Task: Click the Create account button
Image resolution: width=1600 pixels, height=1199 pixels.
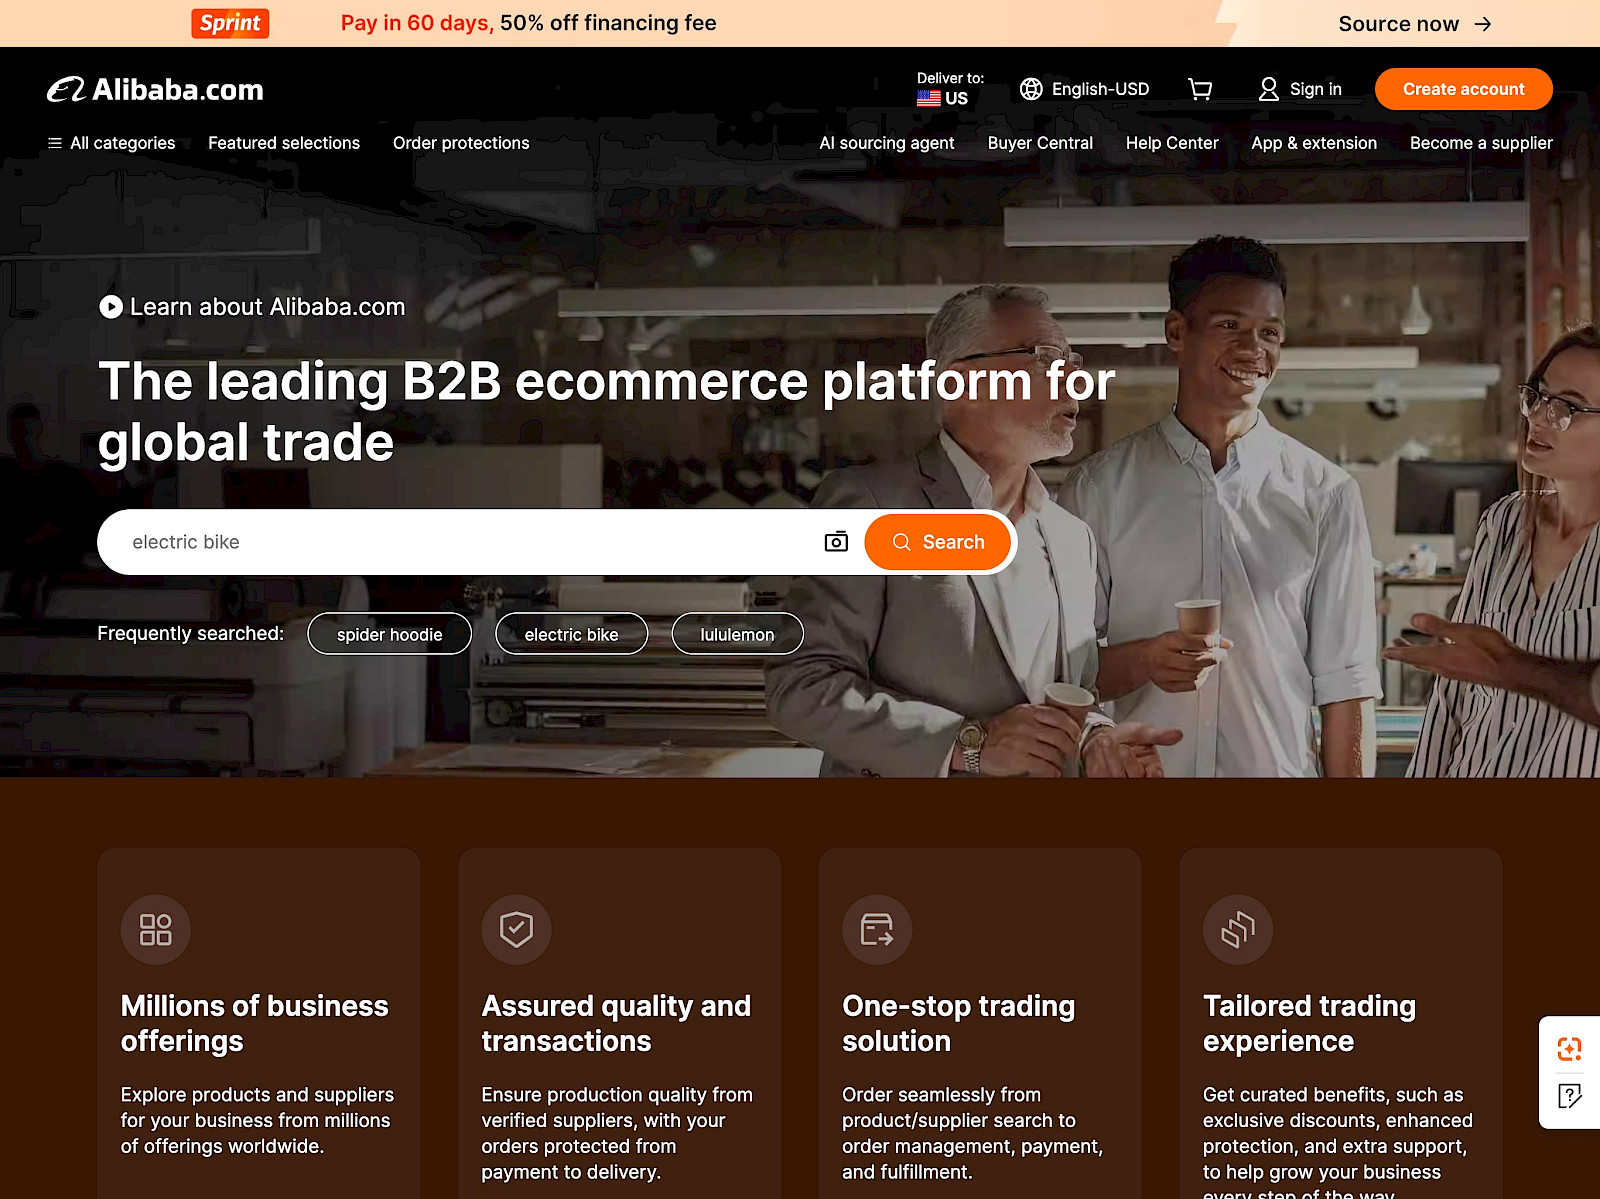Action: [1463, 89]
